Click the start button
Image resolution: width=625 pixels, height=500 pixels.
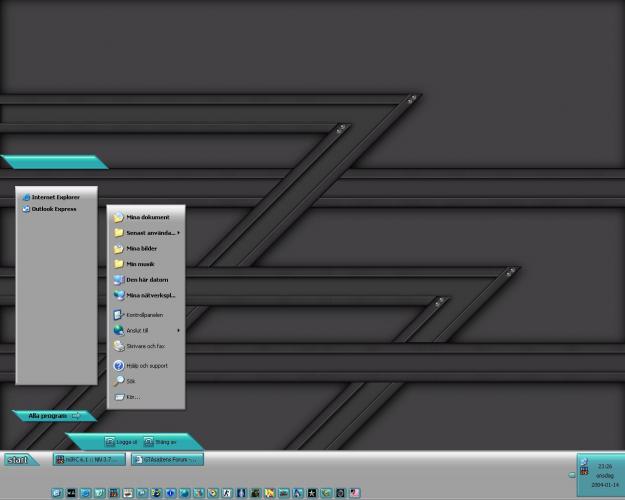click(18, 460)
